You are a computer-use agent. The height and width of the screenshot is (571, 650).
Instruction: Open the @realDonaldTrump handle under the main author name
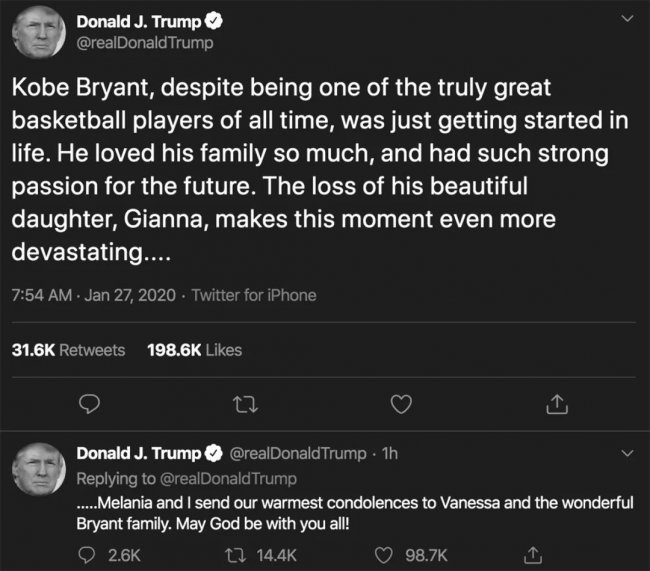coord(146,43)
